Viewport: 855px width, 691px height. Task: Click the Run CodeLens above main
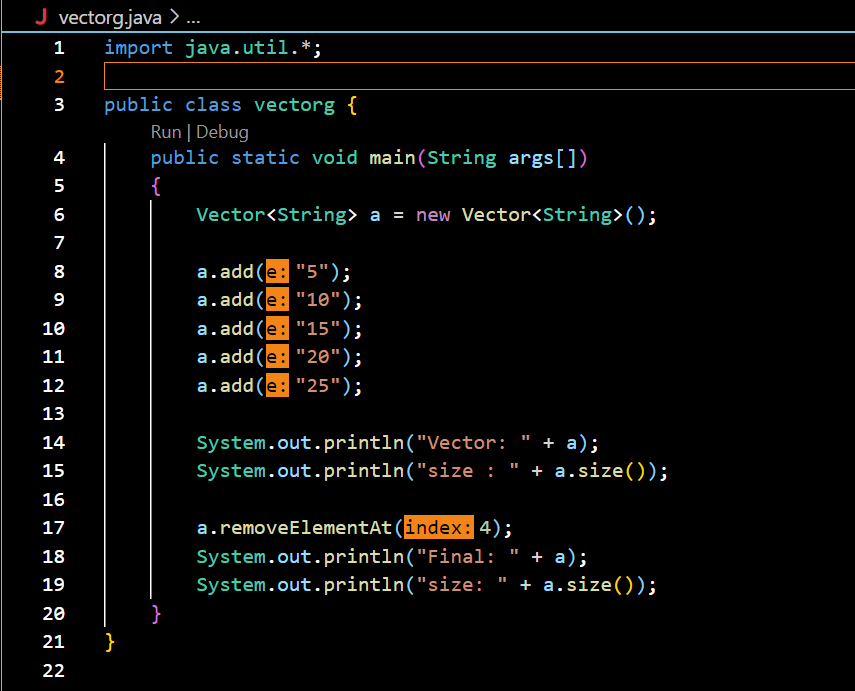point(166,132)
